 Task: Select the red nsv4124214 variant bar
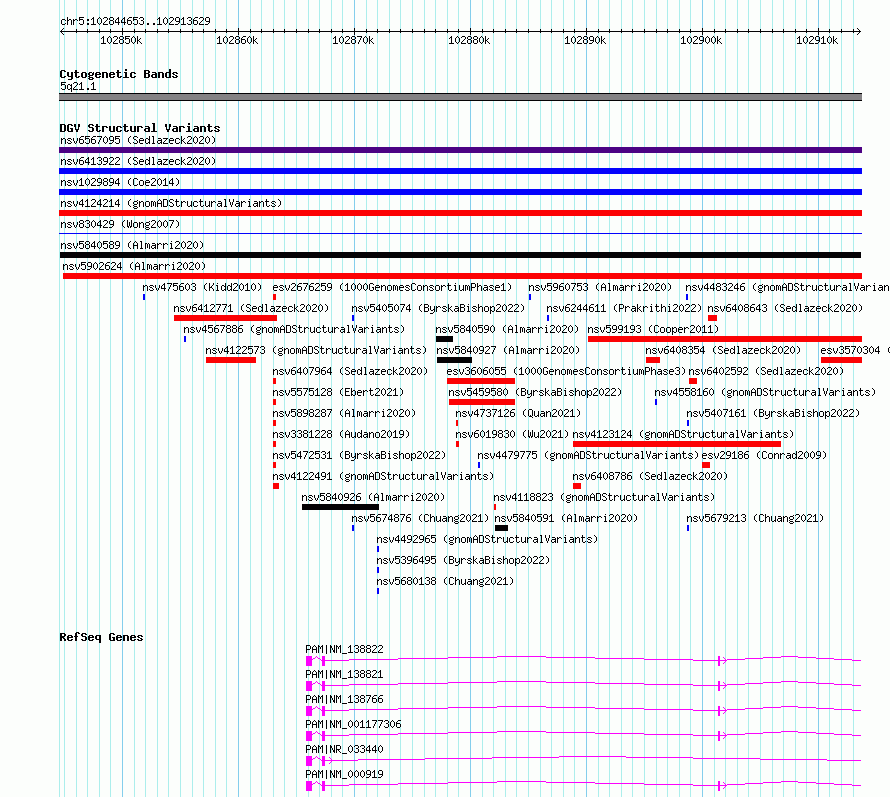tap(460, 213)
